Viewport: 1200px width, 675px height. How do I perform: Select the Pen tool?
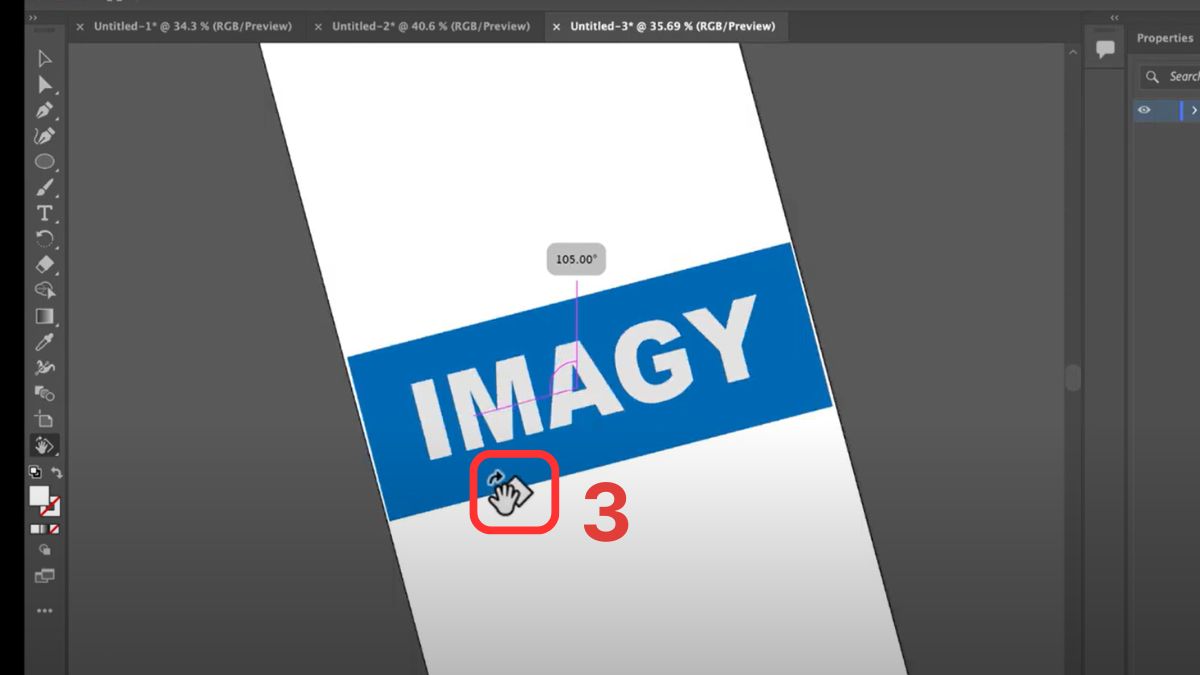pyautogui.click(x=44, y=110)
